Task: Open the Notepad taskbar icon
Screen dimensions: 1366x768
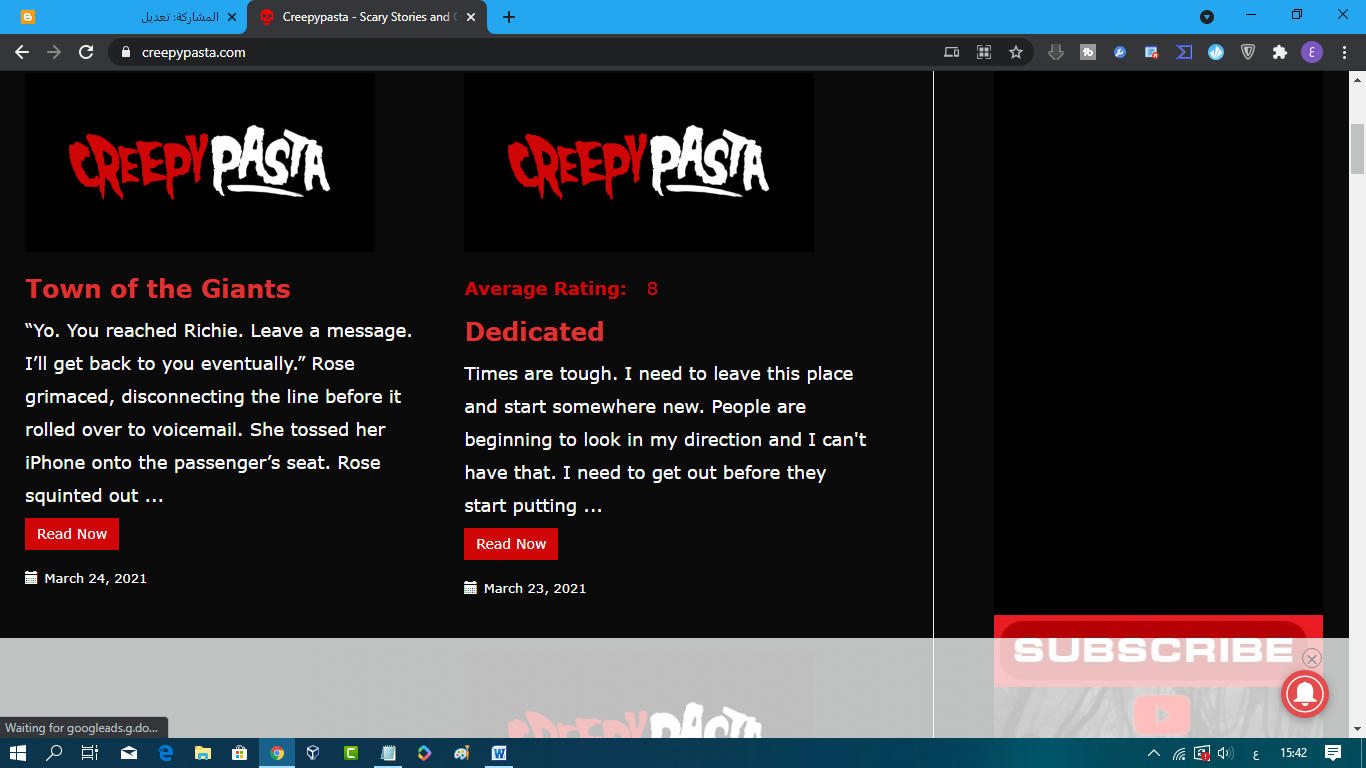Action: click(x=388, y=753)
